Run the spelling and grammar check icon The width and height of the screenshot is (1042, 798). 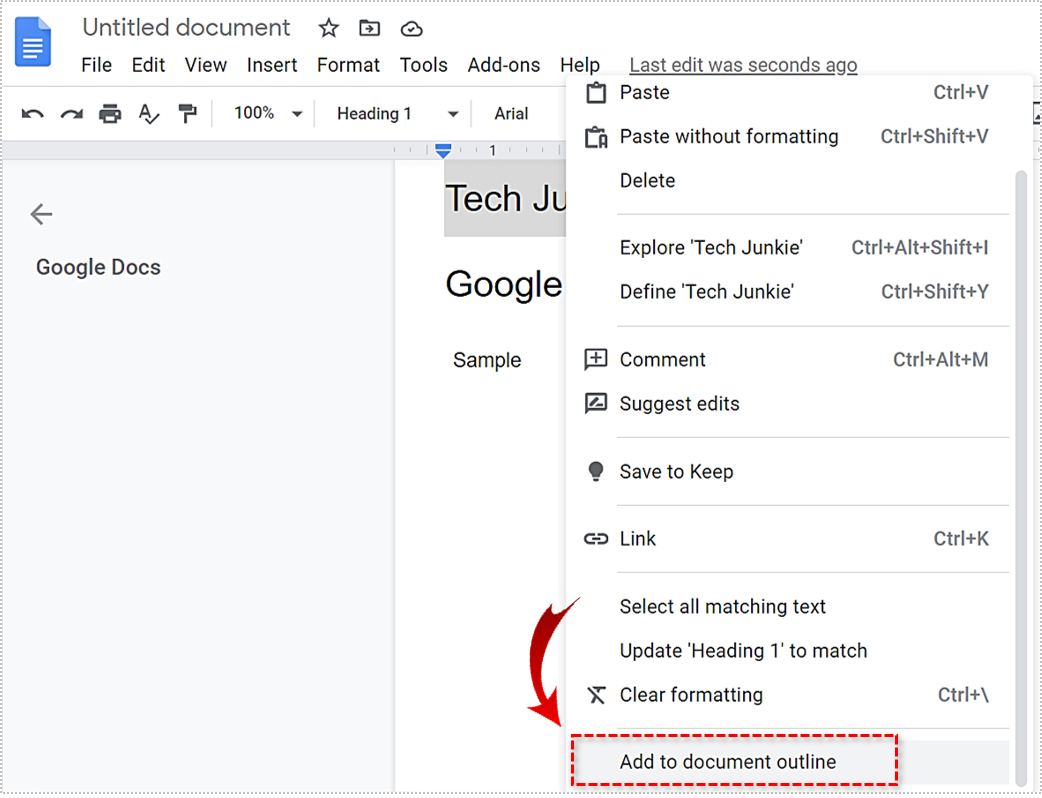click(148, 113)
